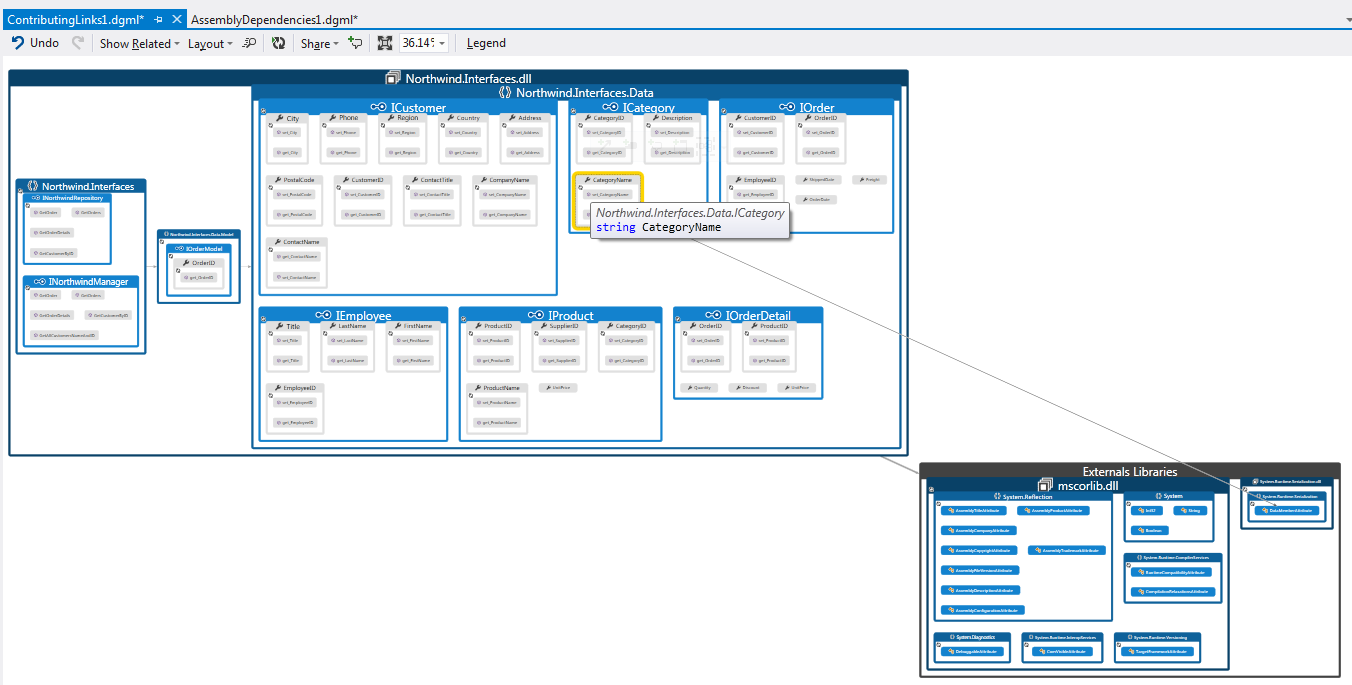Open the Layout dropdown

point(207,43)
